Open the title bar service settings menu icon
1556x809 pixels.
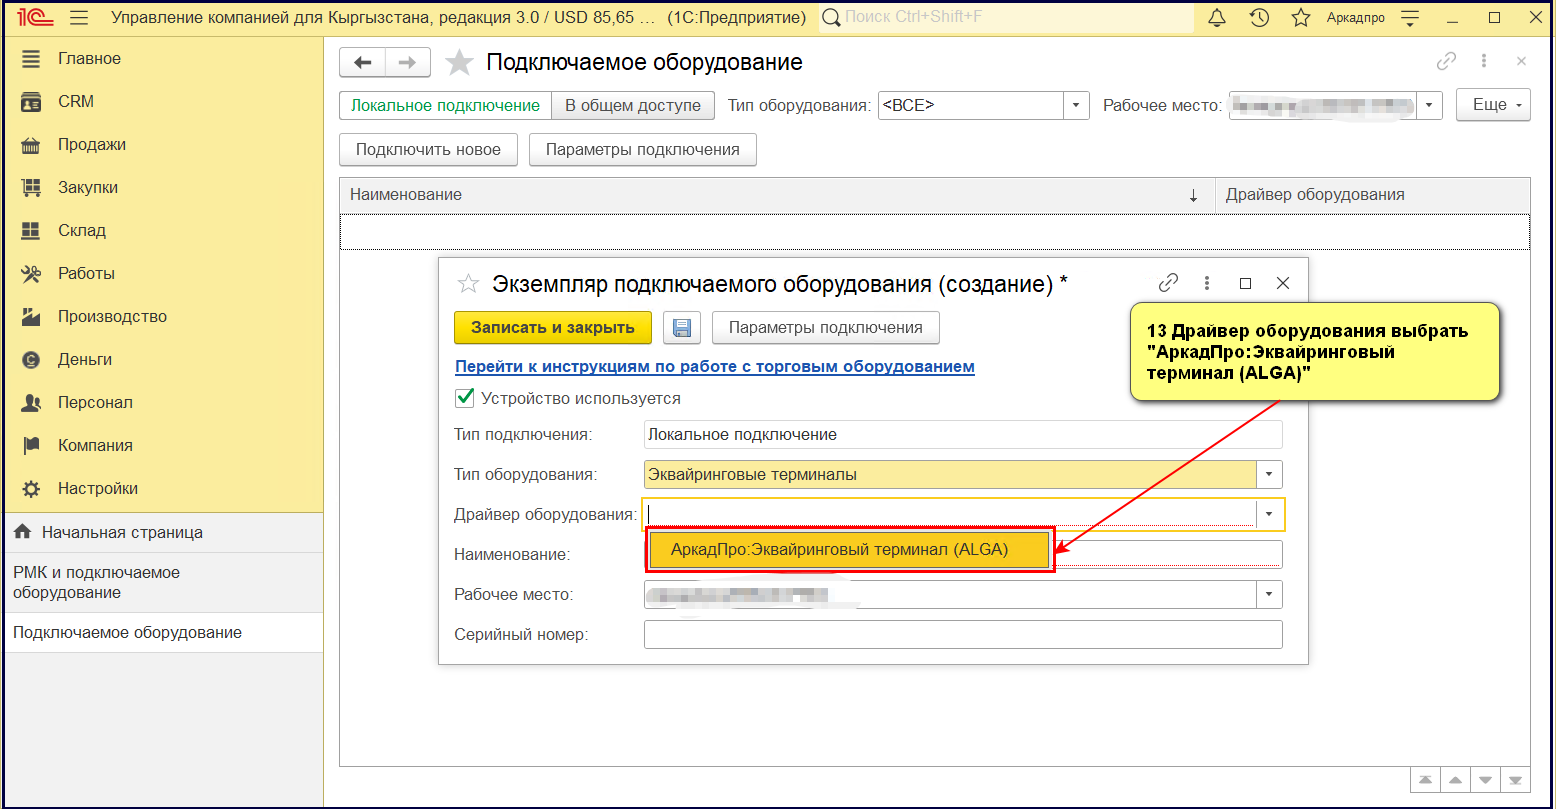click(1410, 18)
